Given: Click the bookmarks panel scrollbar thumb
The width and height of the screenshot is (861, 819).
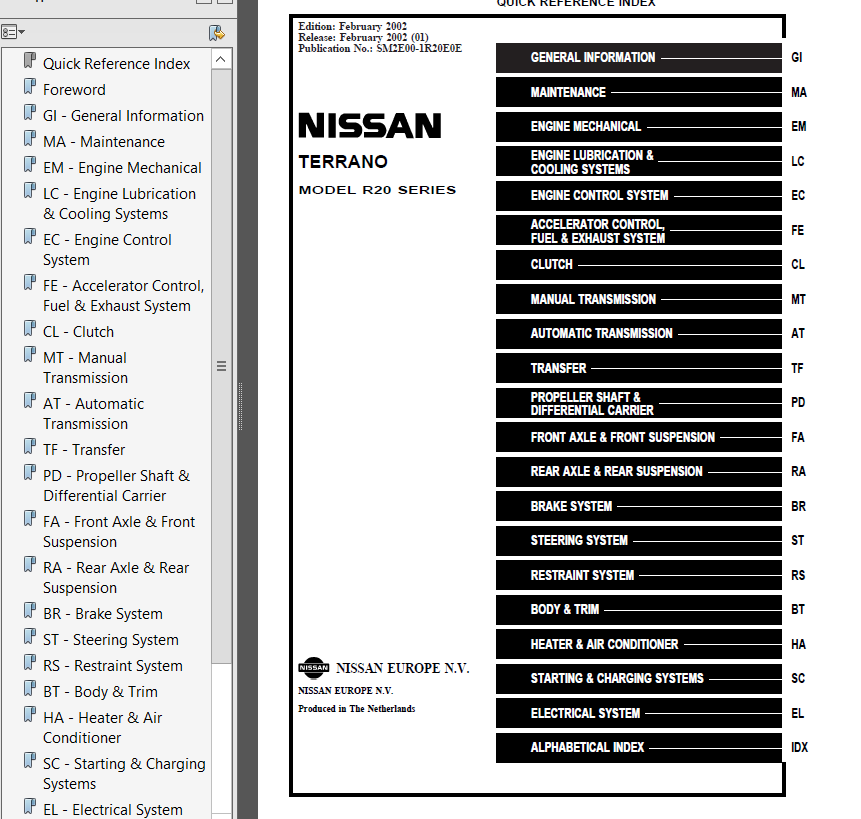Looking at the screenshot, I should 221,366.
